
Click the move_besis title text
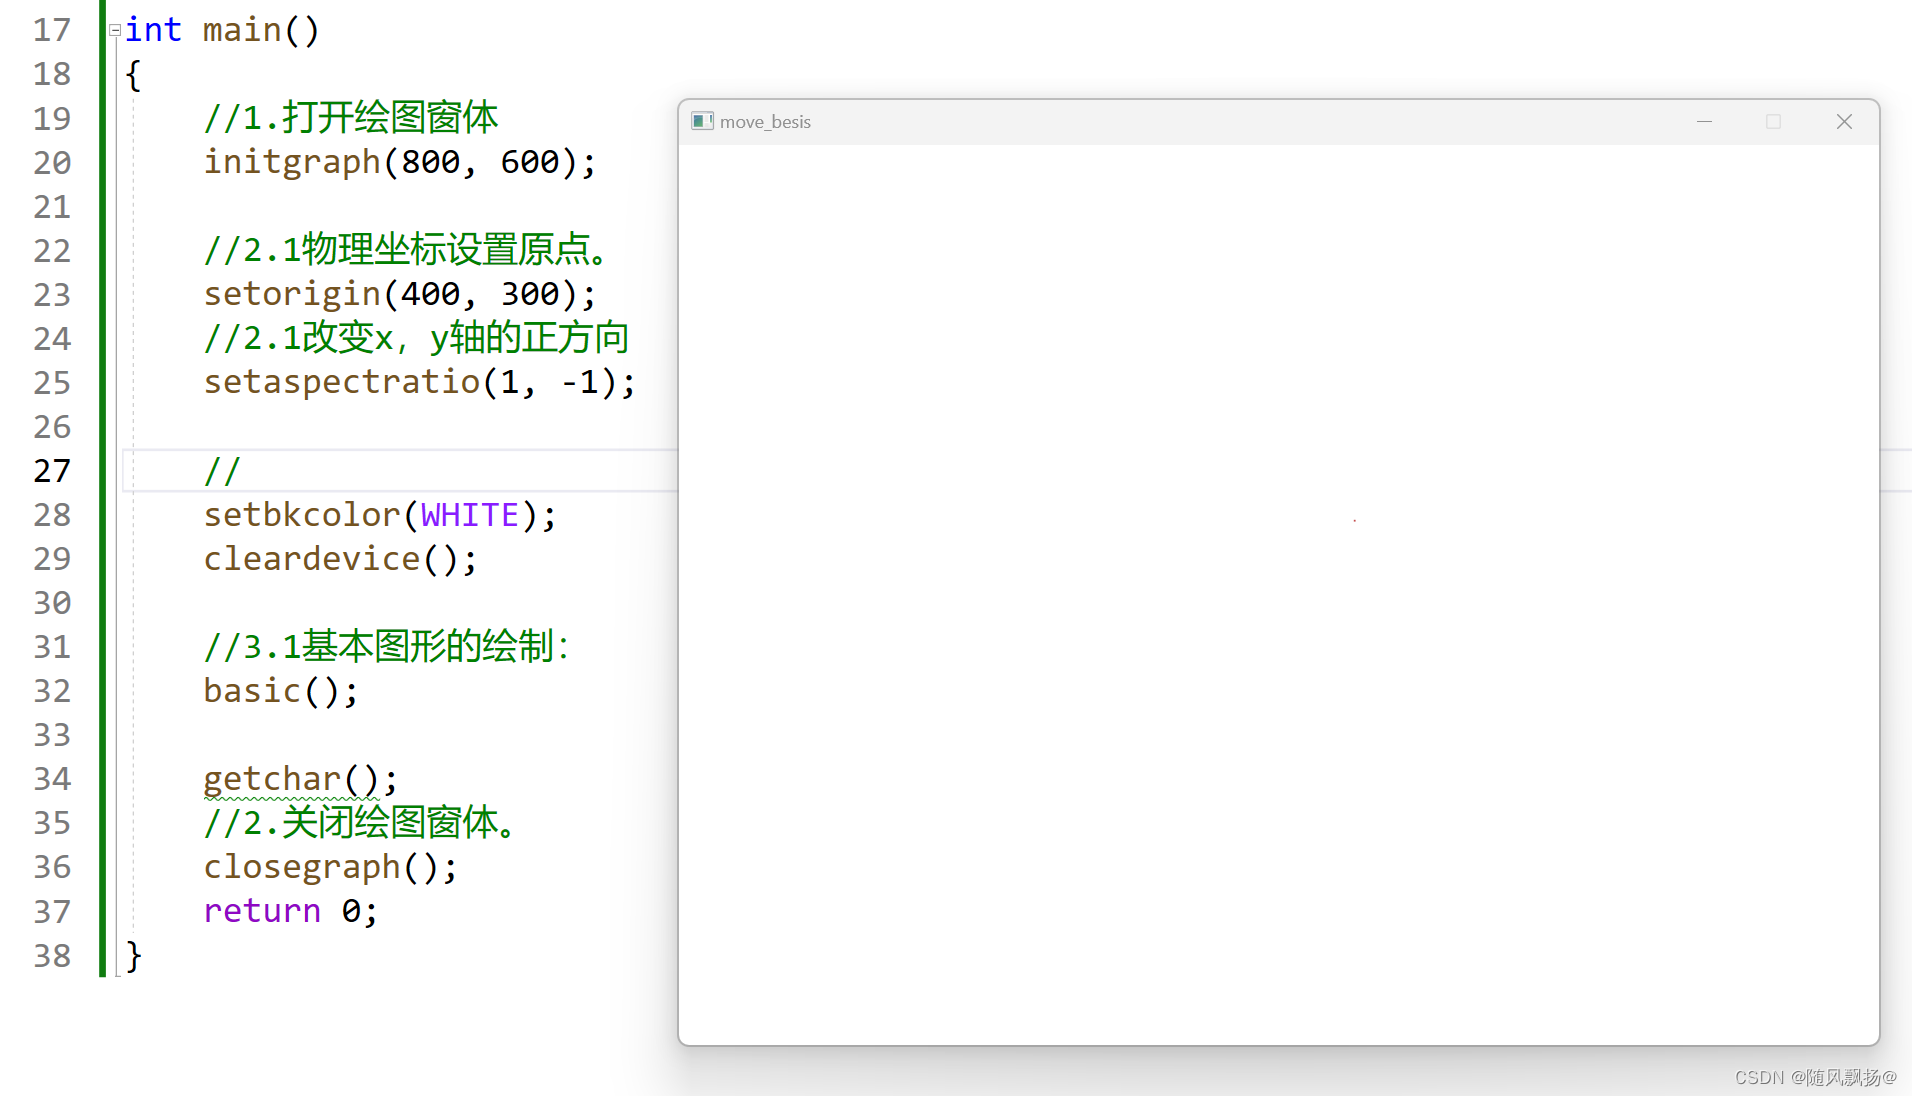click(x=765, y=122)
